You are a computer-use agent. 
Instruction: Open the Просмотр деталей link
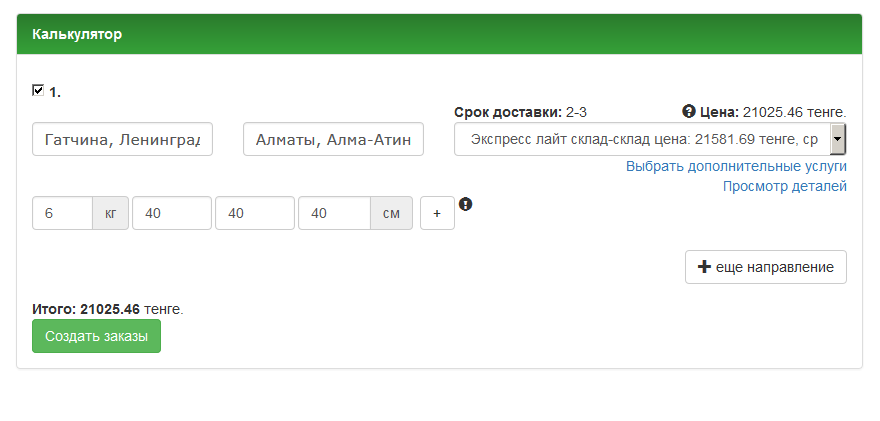(x=784, y=186)
